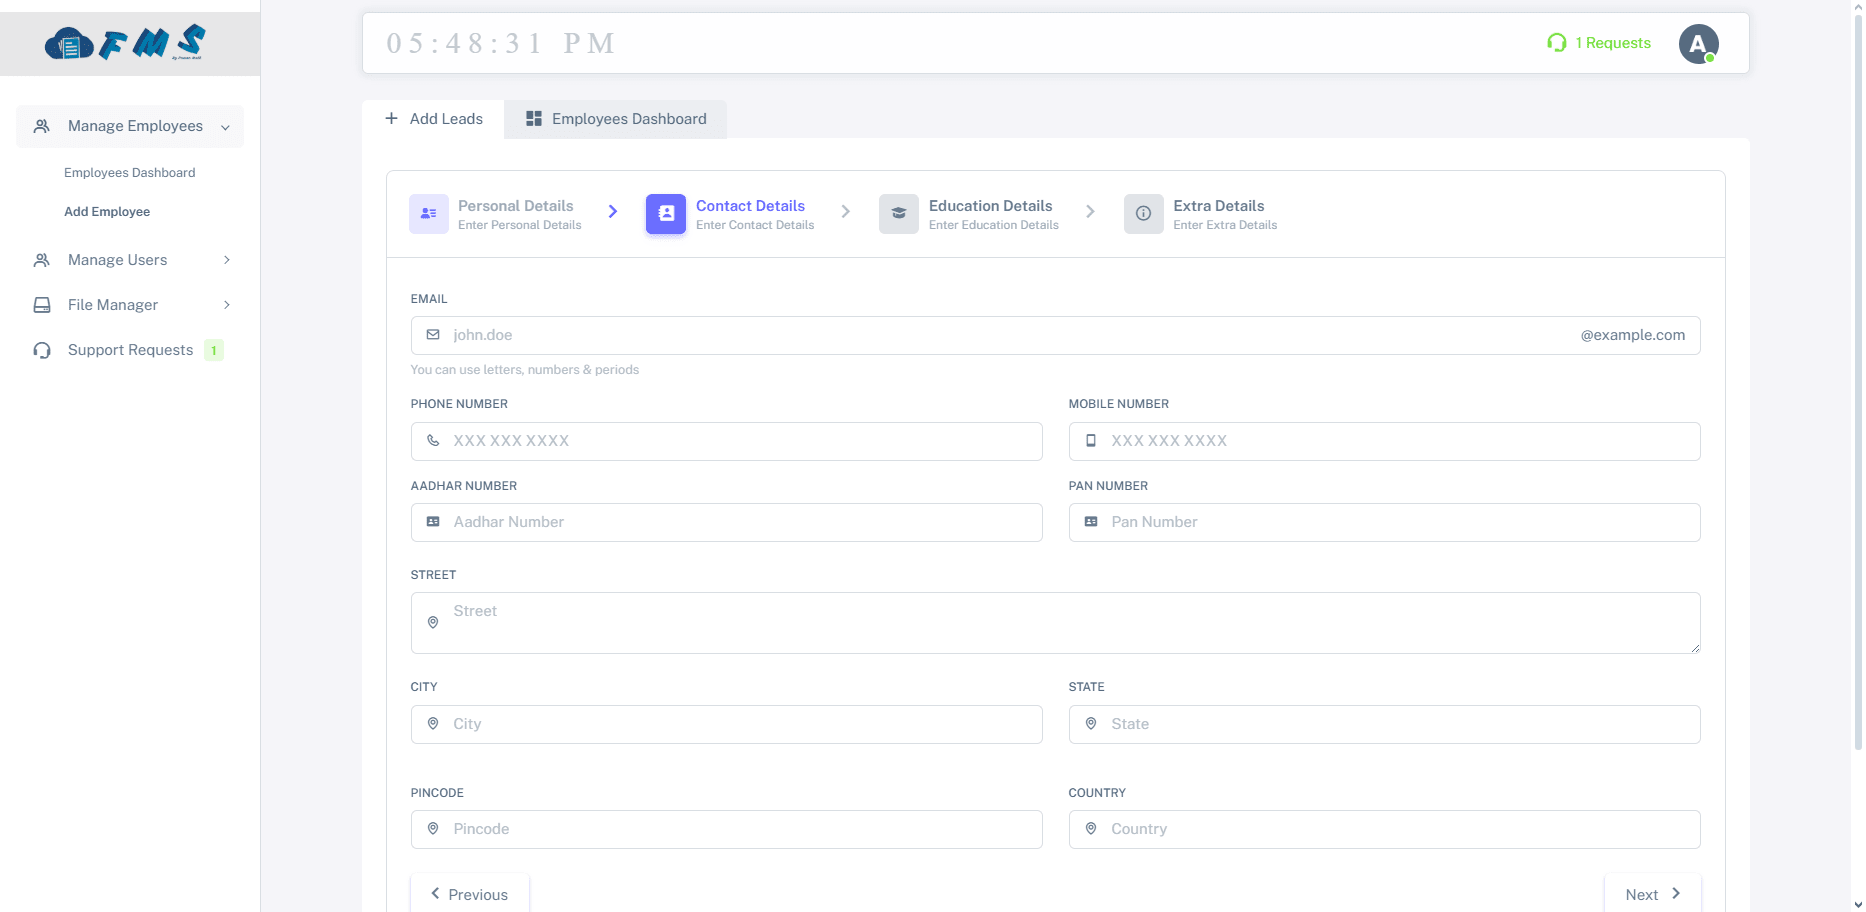Image resolution: width=1866 pixels, height=912 pixels.
Task: Select the Education Details graduation cap icon
Action: 898,214
